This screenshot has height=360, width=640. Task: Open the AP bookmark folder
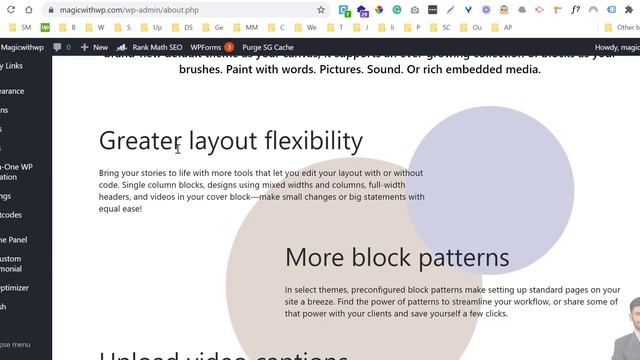point(502,27)
